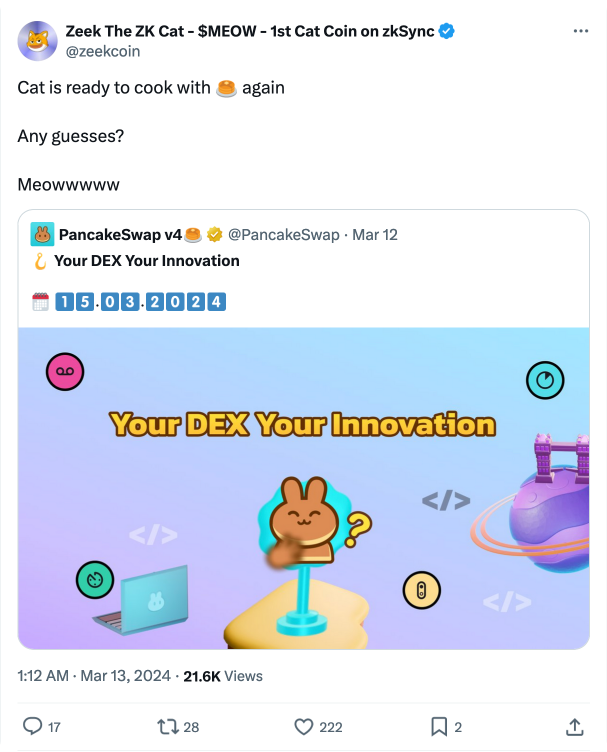Click the 222 likes count
Screen dimensions: 607x752
[x=331, y=727]
